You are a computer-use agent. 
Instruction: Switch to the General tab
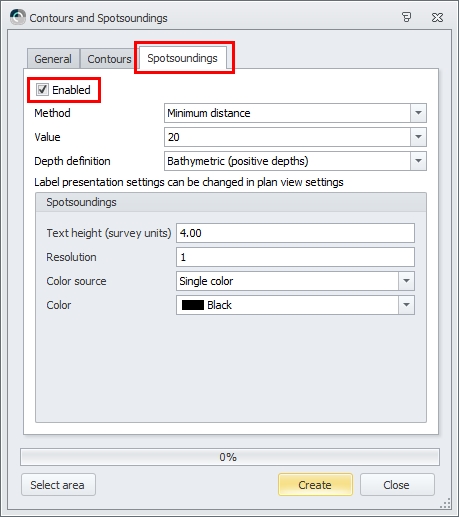tap(53, 59)
